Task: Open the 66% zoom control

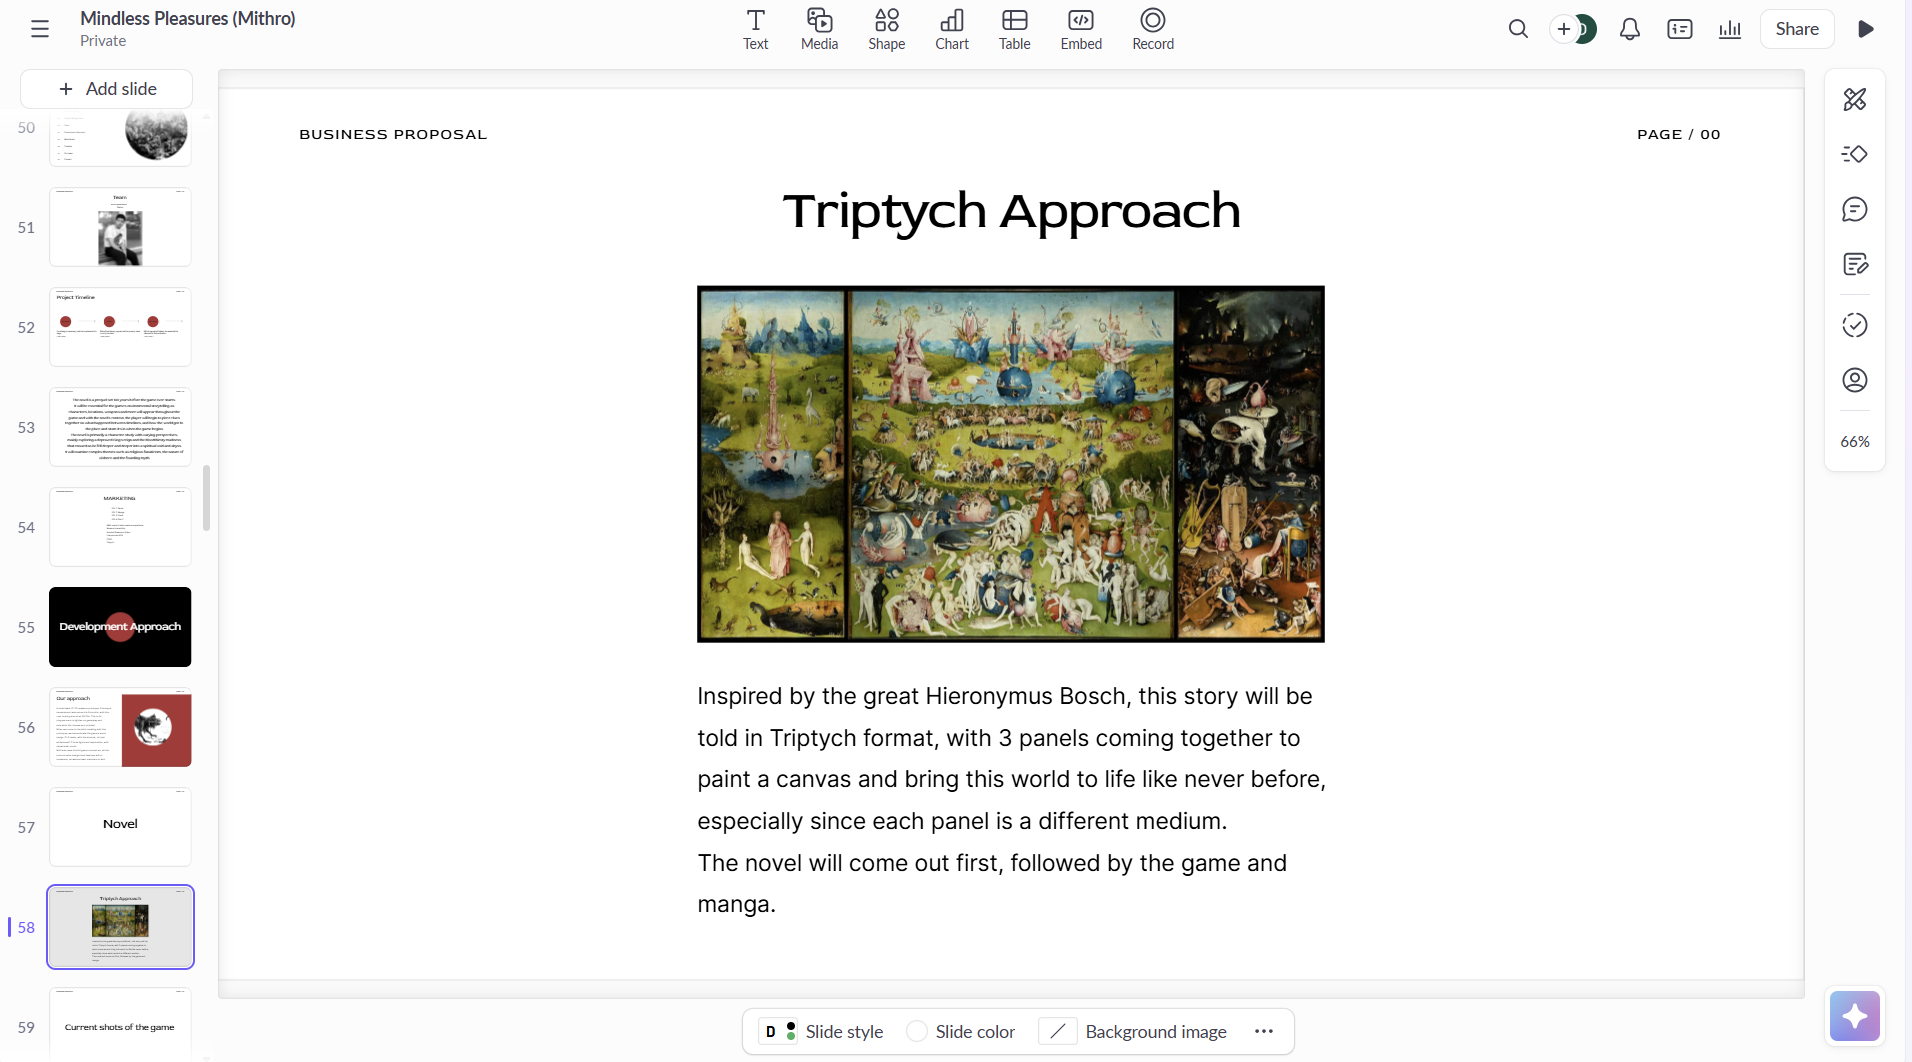Action: point(1855,441)
